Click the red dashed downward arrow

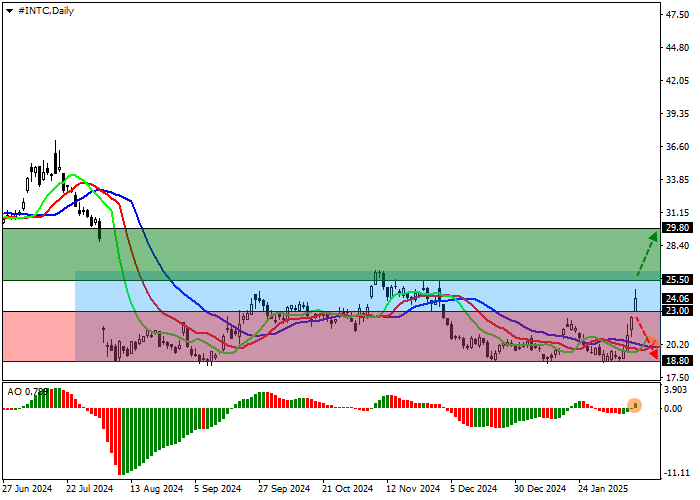[x=646, y=340]
